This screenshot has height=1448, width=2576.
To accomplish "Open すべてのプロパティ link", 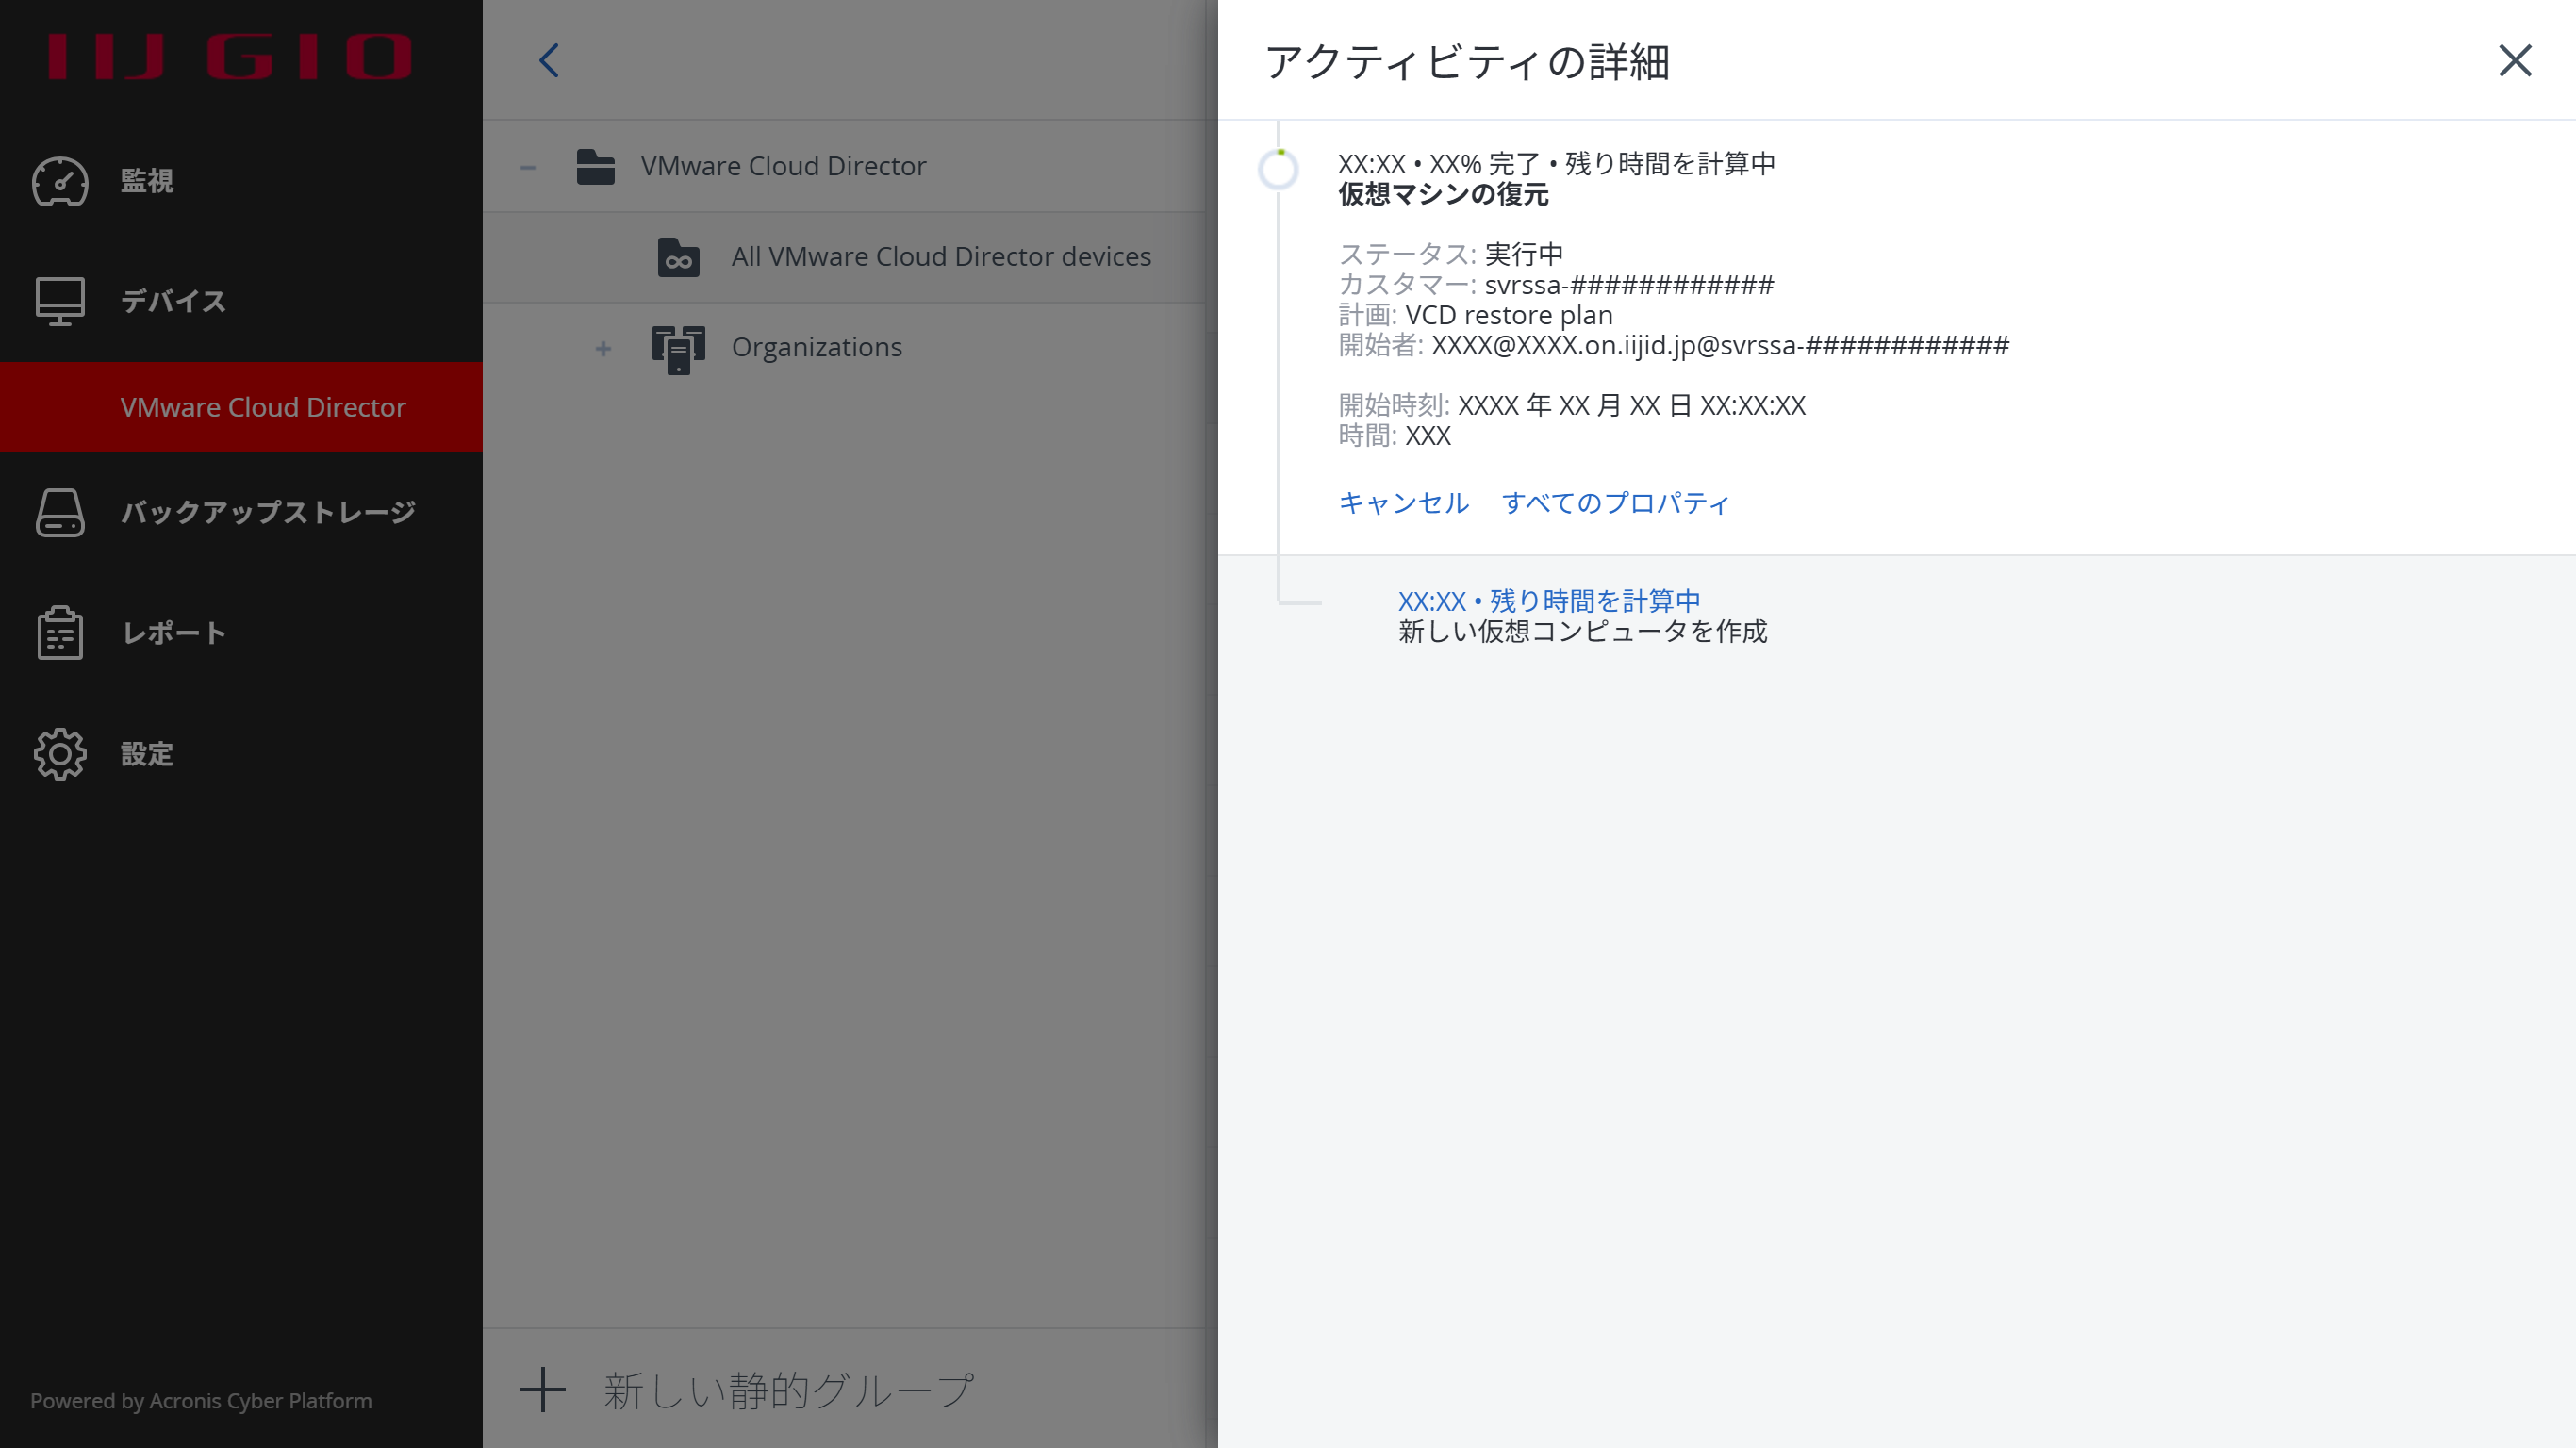I will [1615, 502].
